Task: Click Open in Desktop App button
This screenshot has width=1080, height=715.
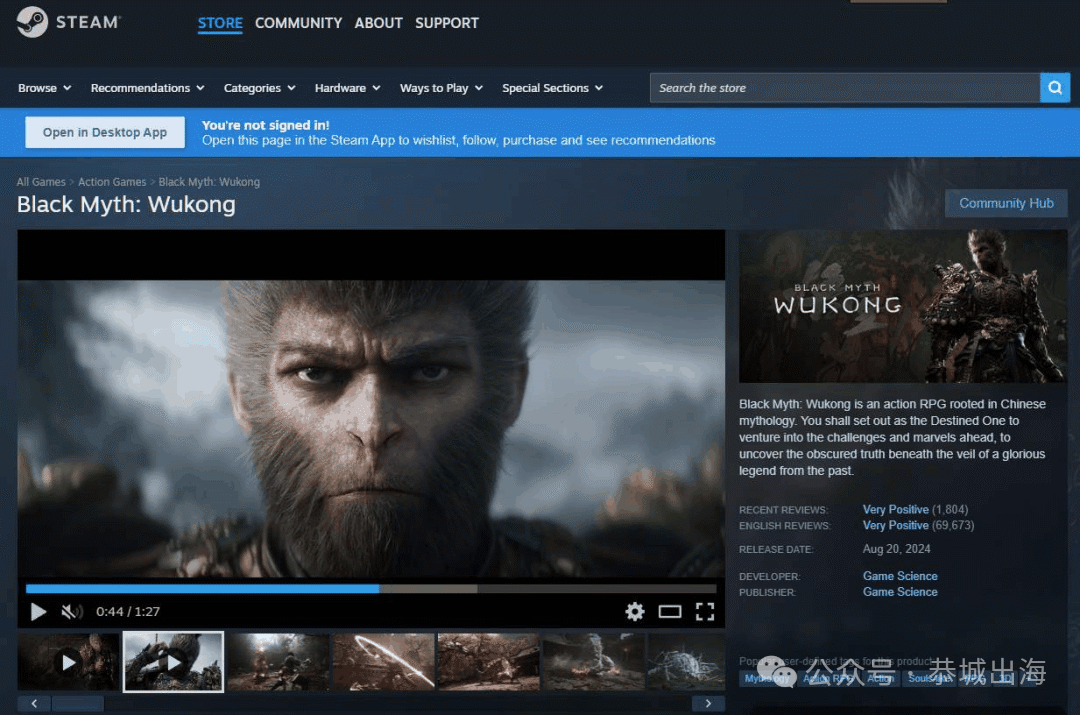Action: pyautogui.click(x=105, y=132)
